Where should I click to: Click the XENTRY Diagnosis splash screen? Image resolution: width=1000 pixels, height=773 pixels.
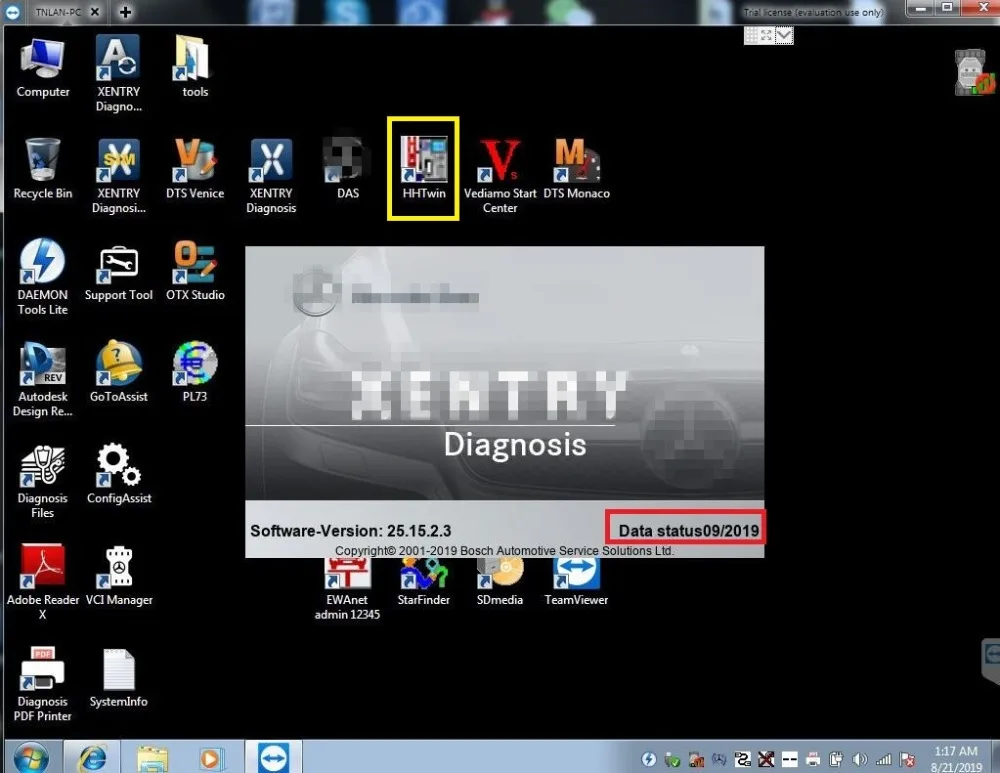click(504, 402)
